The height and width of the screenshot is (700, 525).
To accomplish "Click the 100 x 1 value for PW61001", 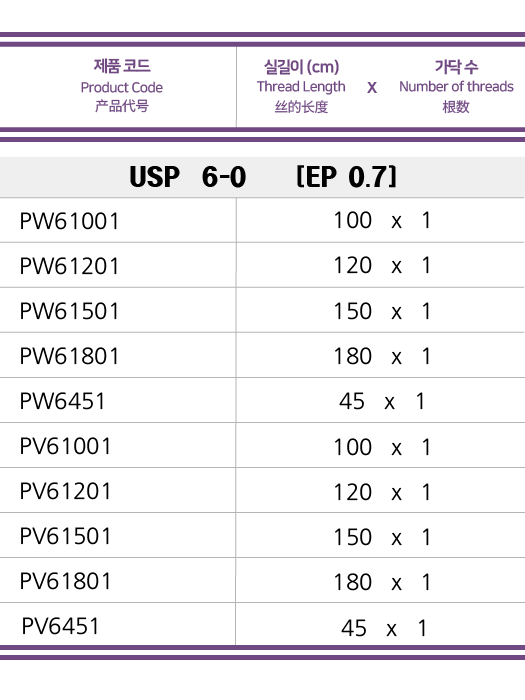I will pos(382,221).
